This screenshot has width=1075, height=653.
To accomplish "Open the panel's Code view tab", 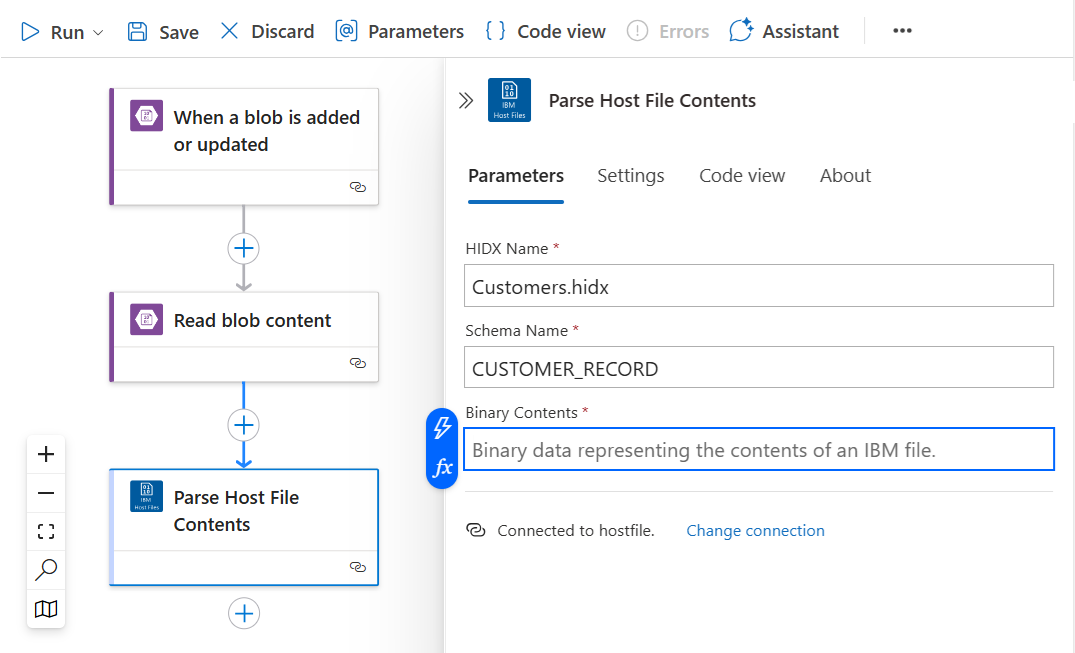I will point(742,176).
